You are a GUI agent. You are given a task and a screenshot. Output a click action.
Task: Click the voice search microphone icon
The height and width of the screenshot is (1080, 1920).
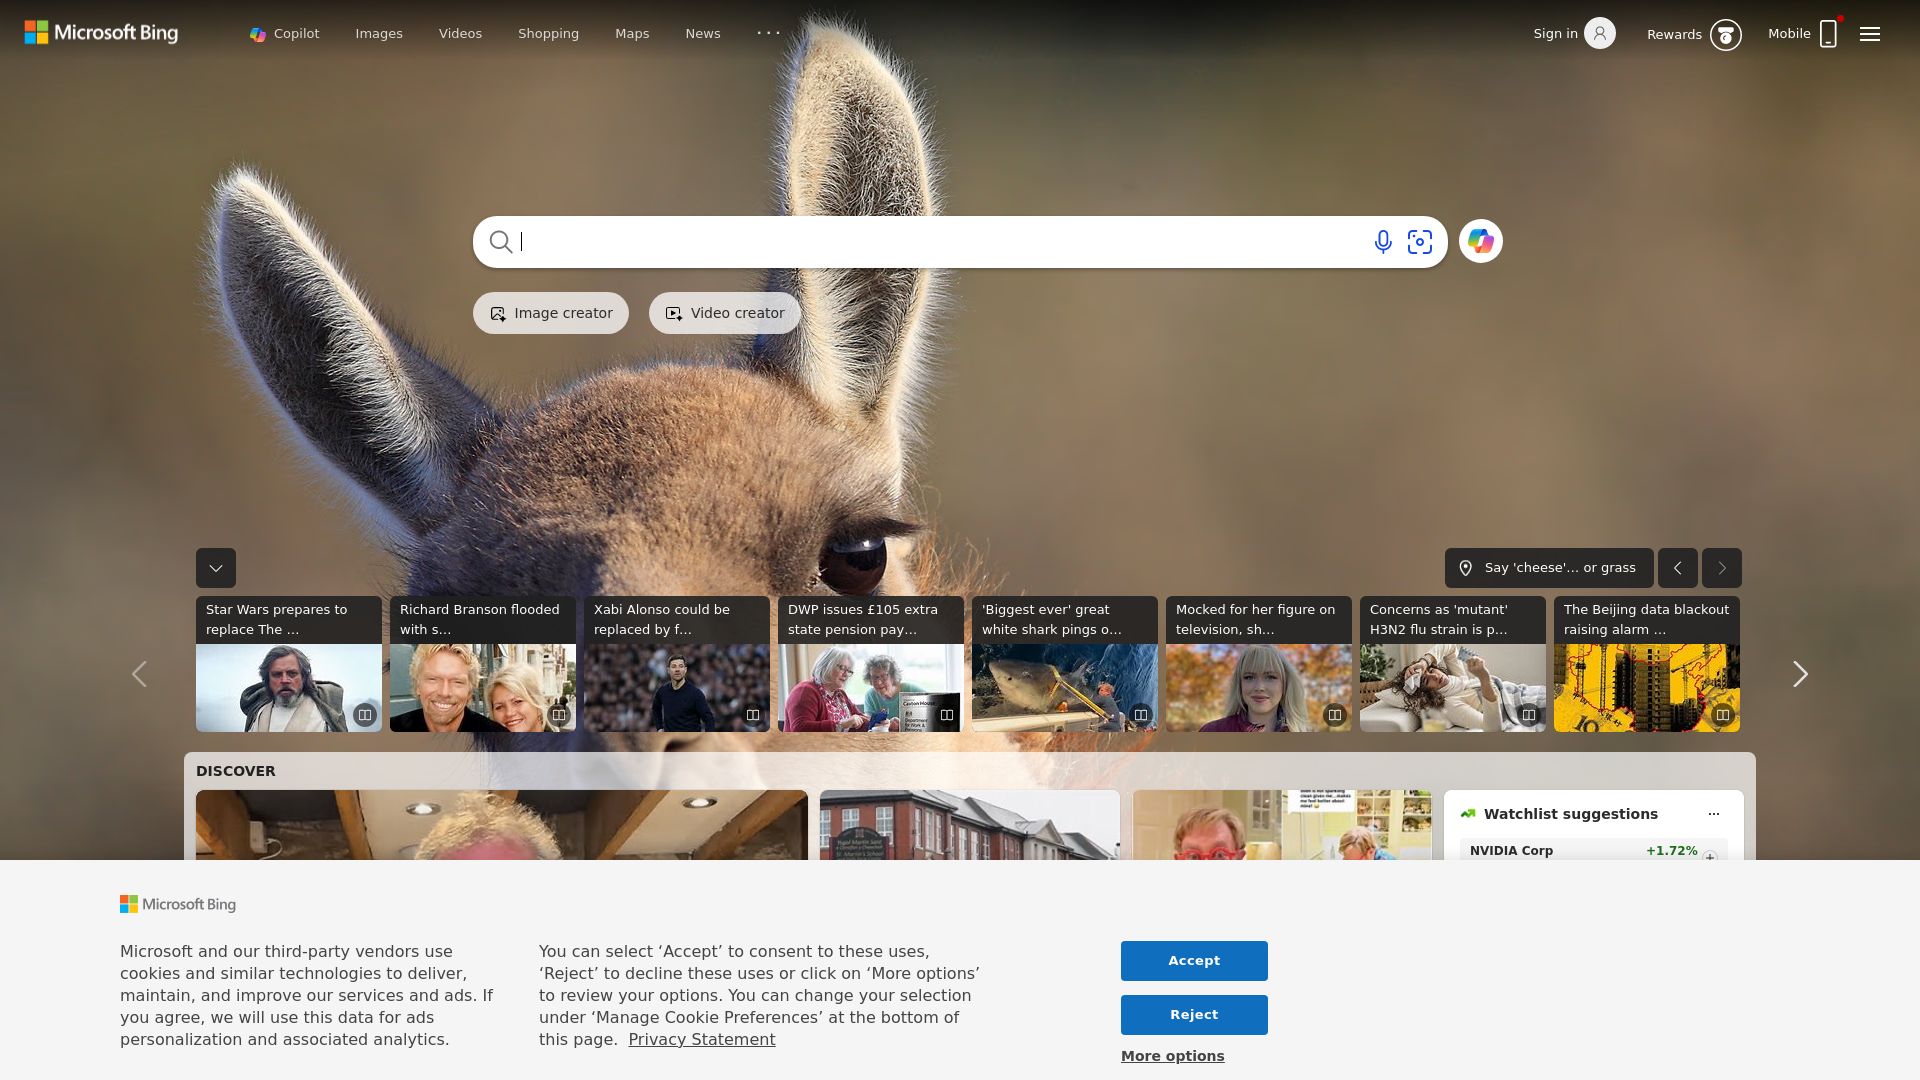coord(1382,241)
